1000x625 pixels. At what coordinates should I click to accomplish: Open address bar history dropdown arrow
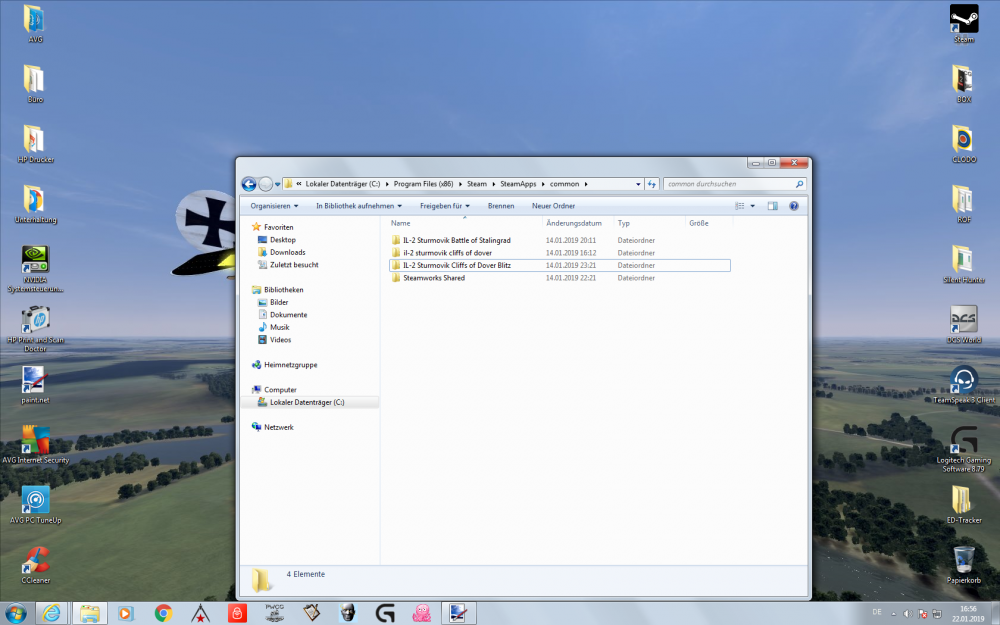coord(638,184)
